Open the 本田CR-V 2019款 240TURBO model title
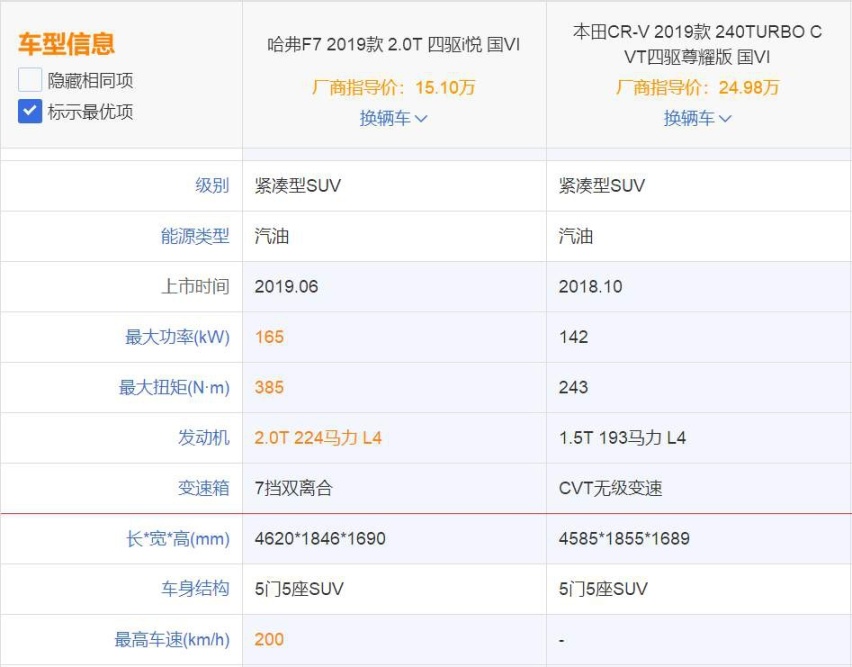852x667 pixels. click(698, 44)
